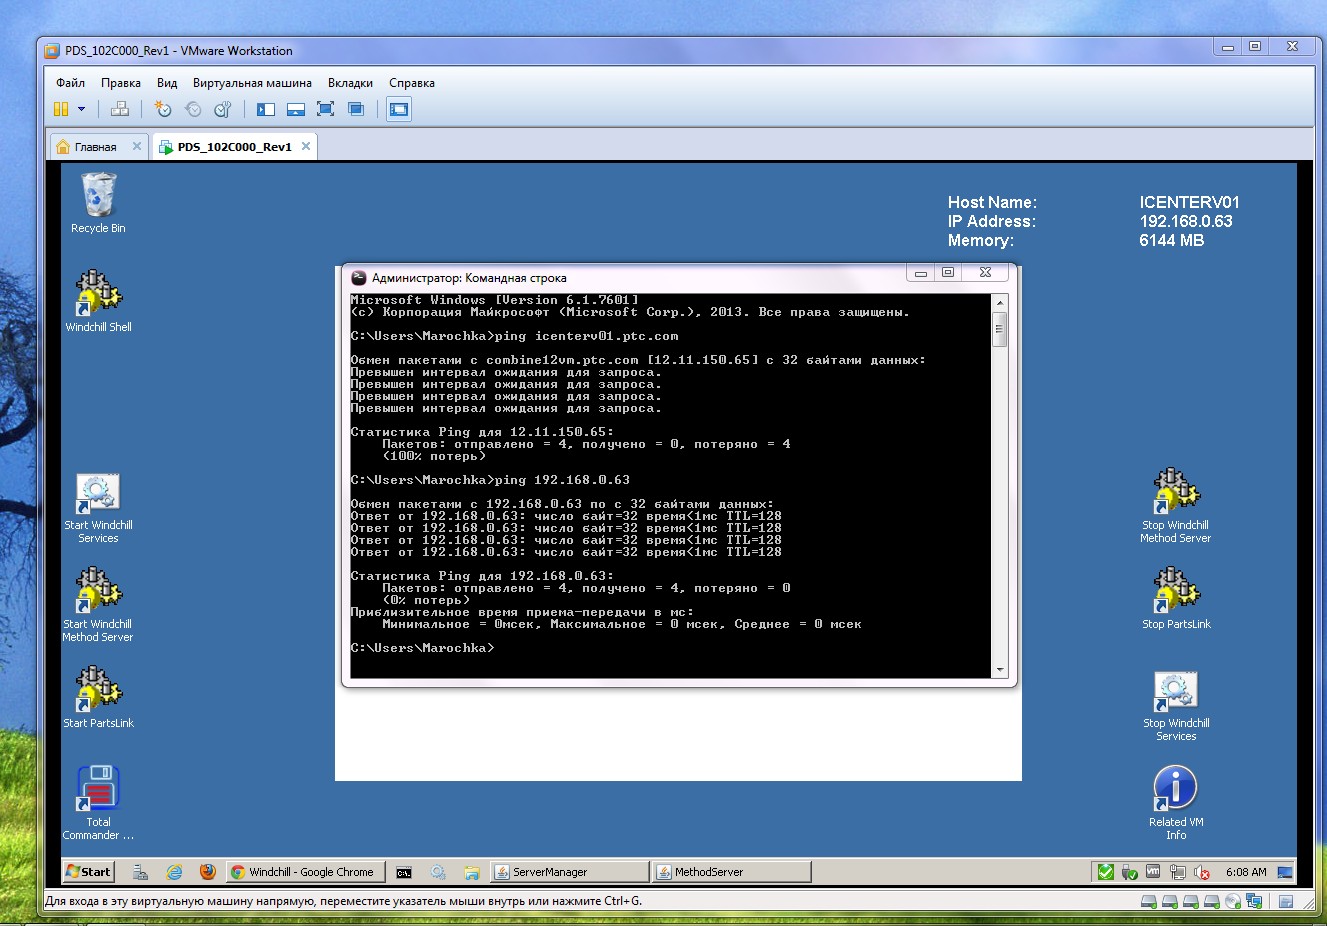Switch to Windchill - Google Chrome taskbar button

(x=305, y=872)
